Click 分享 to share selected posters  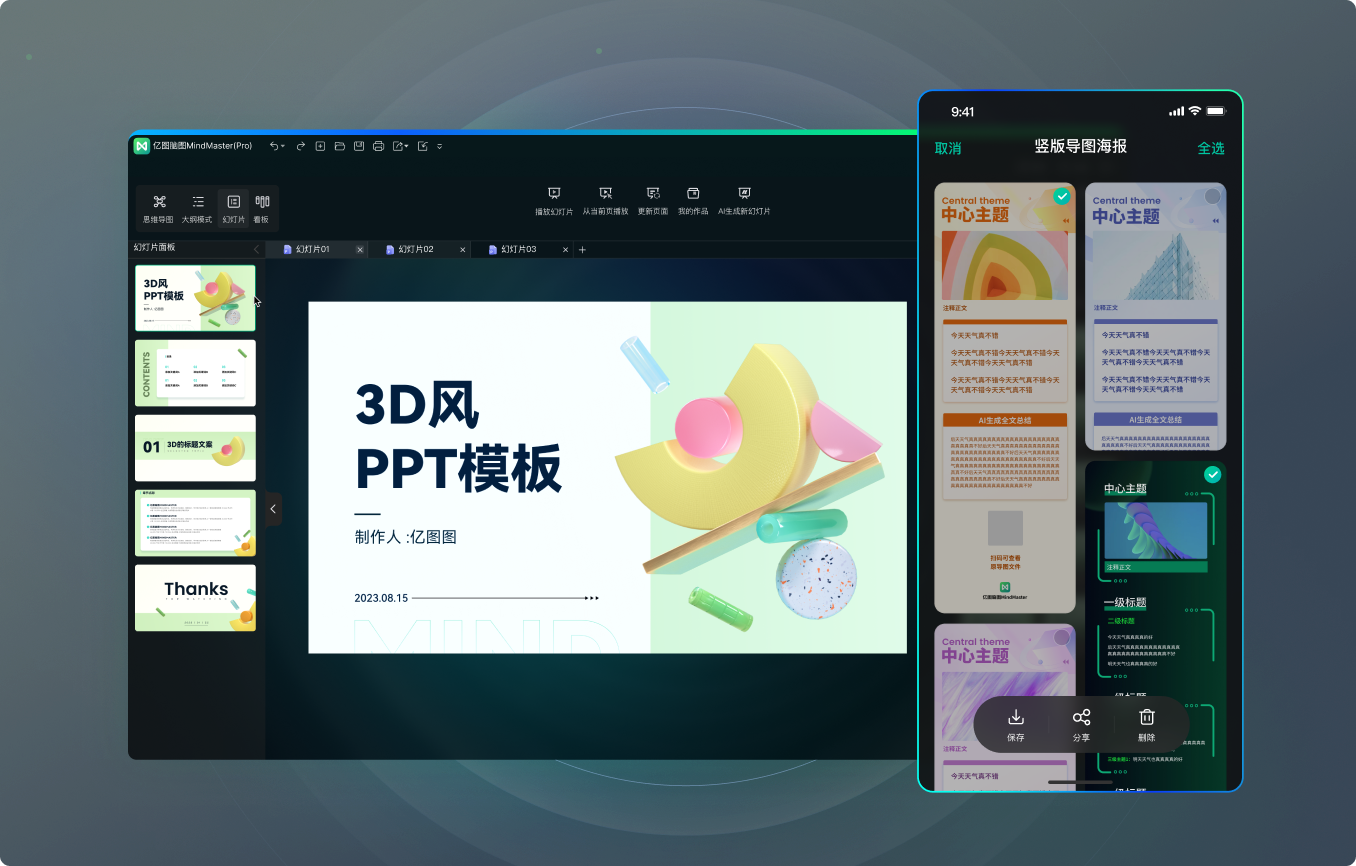(1081, 725)
